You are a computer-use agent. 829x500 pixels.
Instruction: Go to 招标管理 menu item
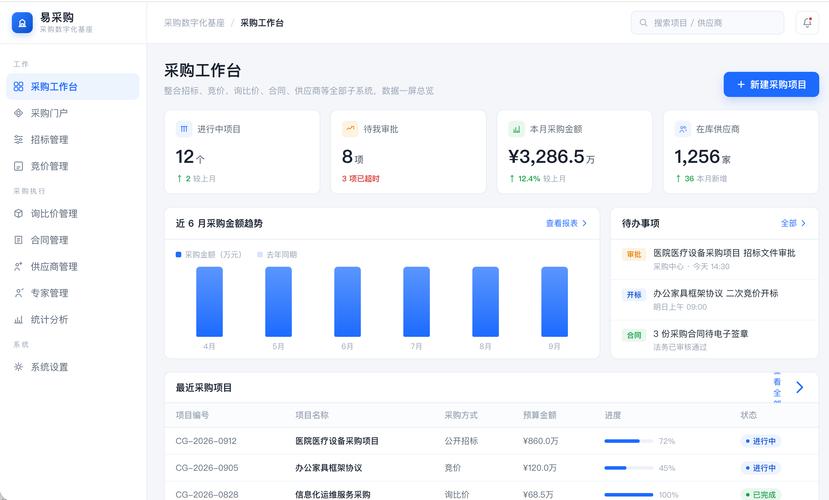point(72,140)
